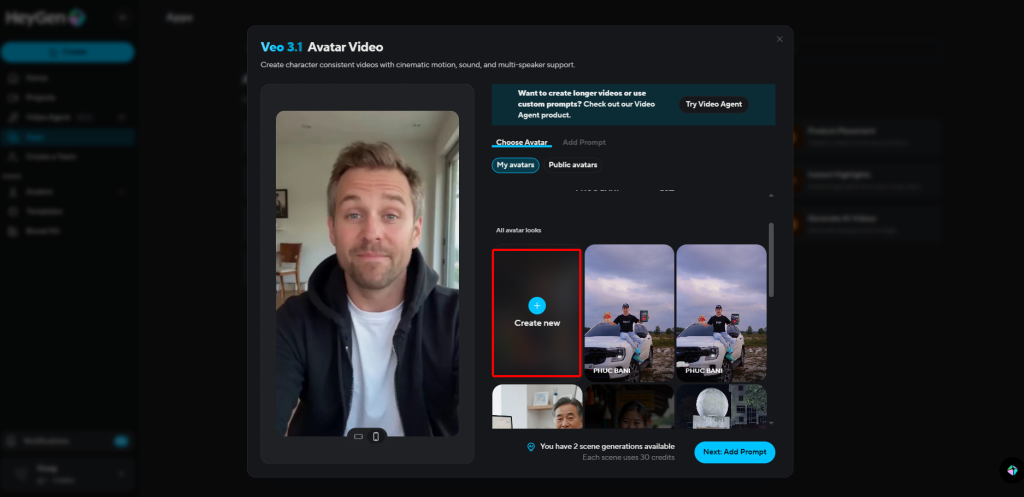Image resolution: width=1024 pixels, height=497 pixels.
Task: Select the My avatars filter
Action: pos(515,165)
